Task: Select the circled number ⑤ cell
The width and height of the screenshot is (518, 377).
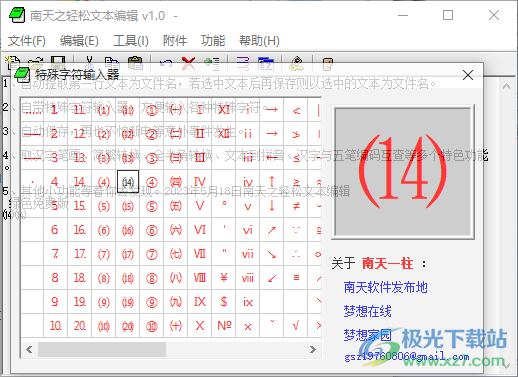Action: tap(152, 206)
